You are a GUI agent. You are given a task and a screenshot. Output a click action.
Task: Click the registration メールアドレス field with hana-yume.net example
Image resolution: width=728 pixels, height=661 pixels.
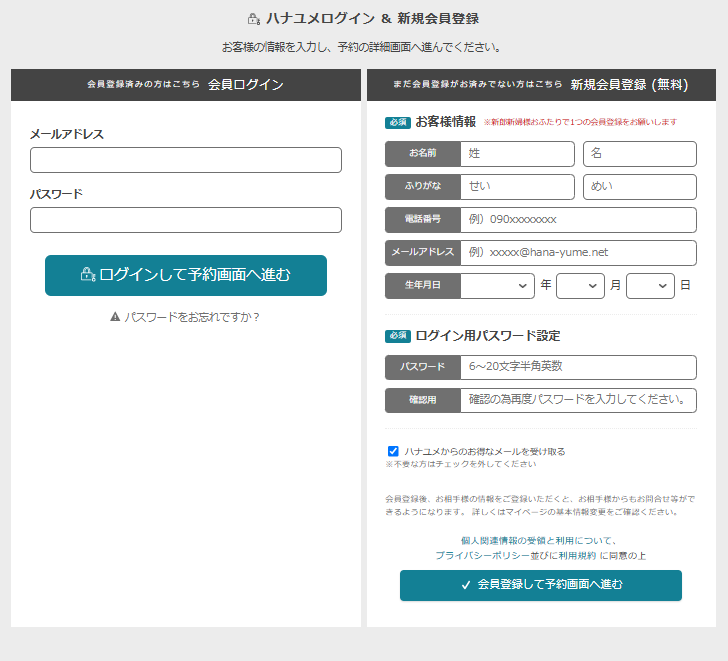578,253
